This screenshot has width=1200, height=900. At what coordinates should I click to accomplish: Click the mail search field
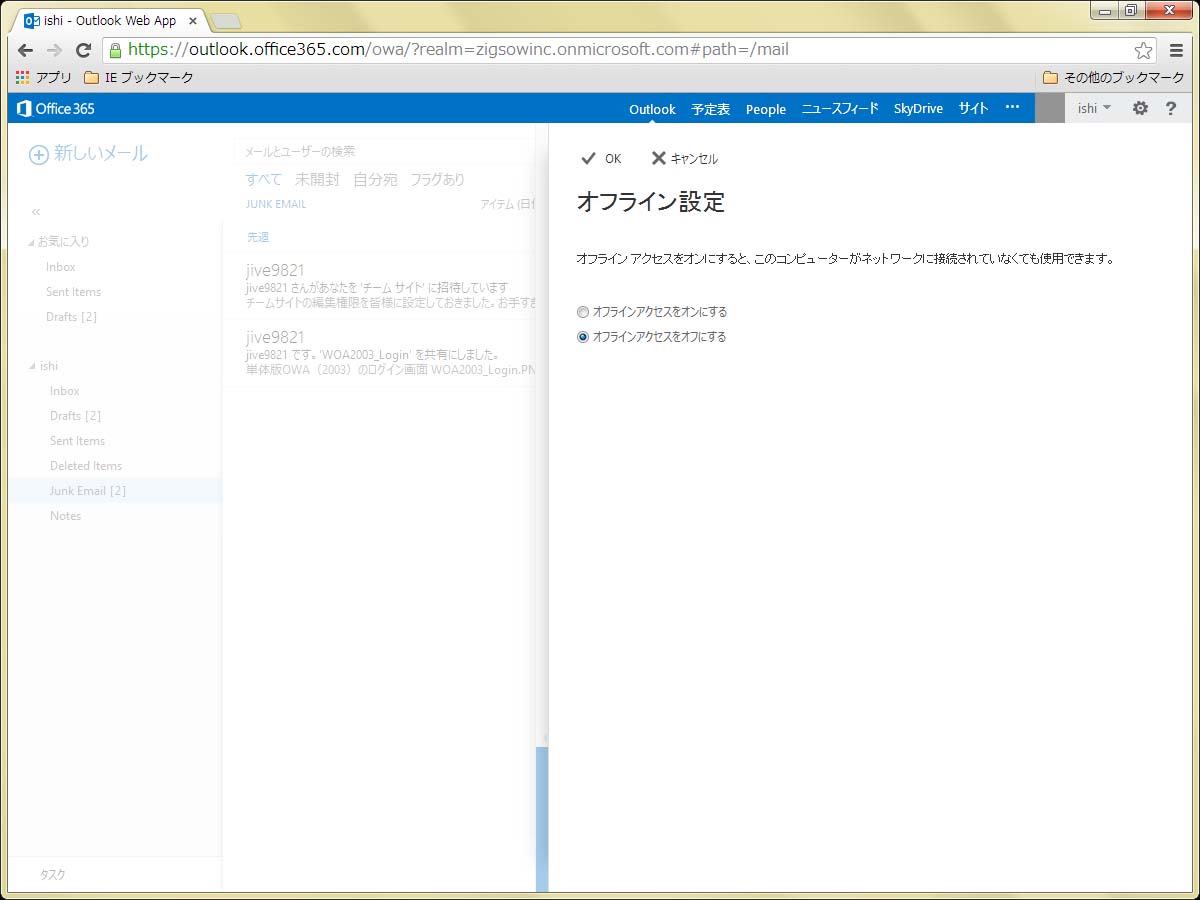pyautogui.click(x=385, y=151)
